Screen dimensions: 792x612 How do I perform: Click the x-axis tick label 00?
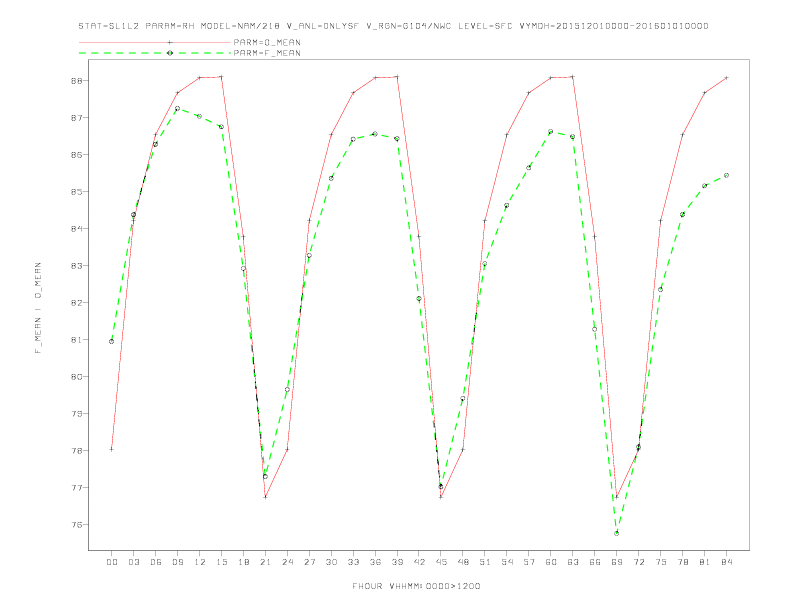click(x=112, y=562)
